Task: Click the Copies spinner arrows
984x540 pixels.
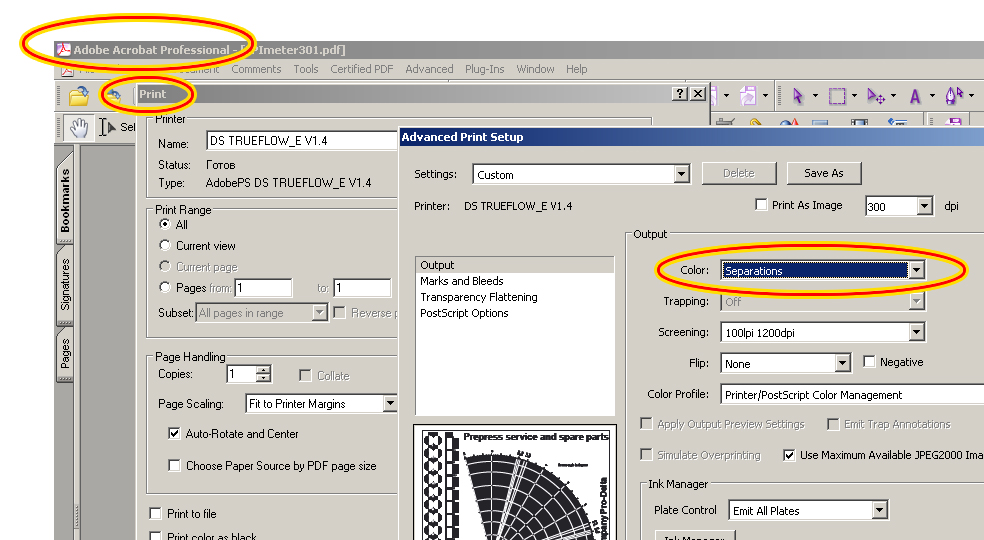Action: point(264,374)
